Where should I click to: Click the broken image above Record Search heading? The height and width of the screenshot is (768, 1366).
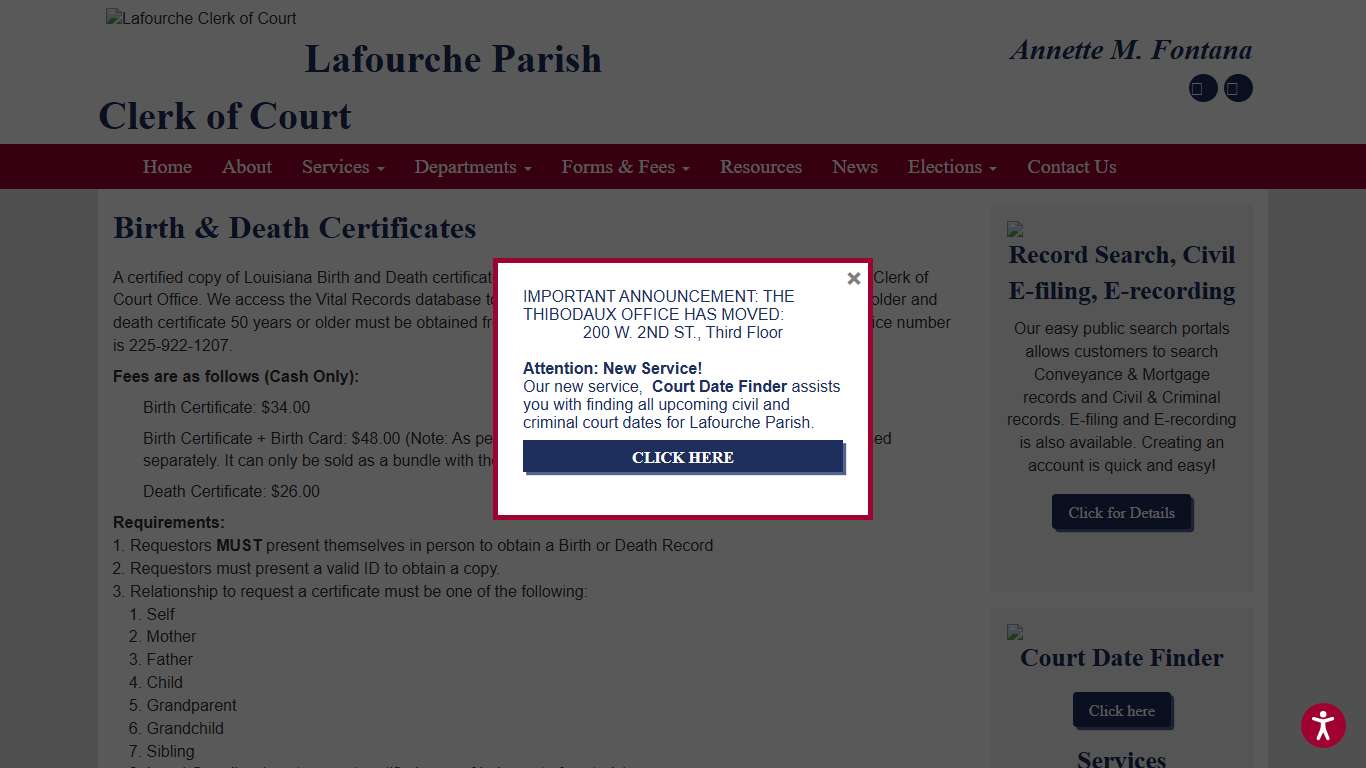coord(1015,230)
